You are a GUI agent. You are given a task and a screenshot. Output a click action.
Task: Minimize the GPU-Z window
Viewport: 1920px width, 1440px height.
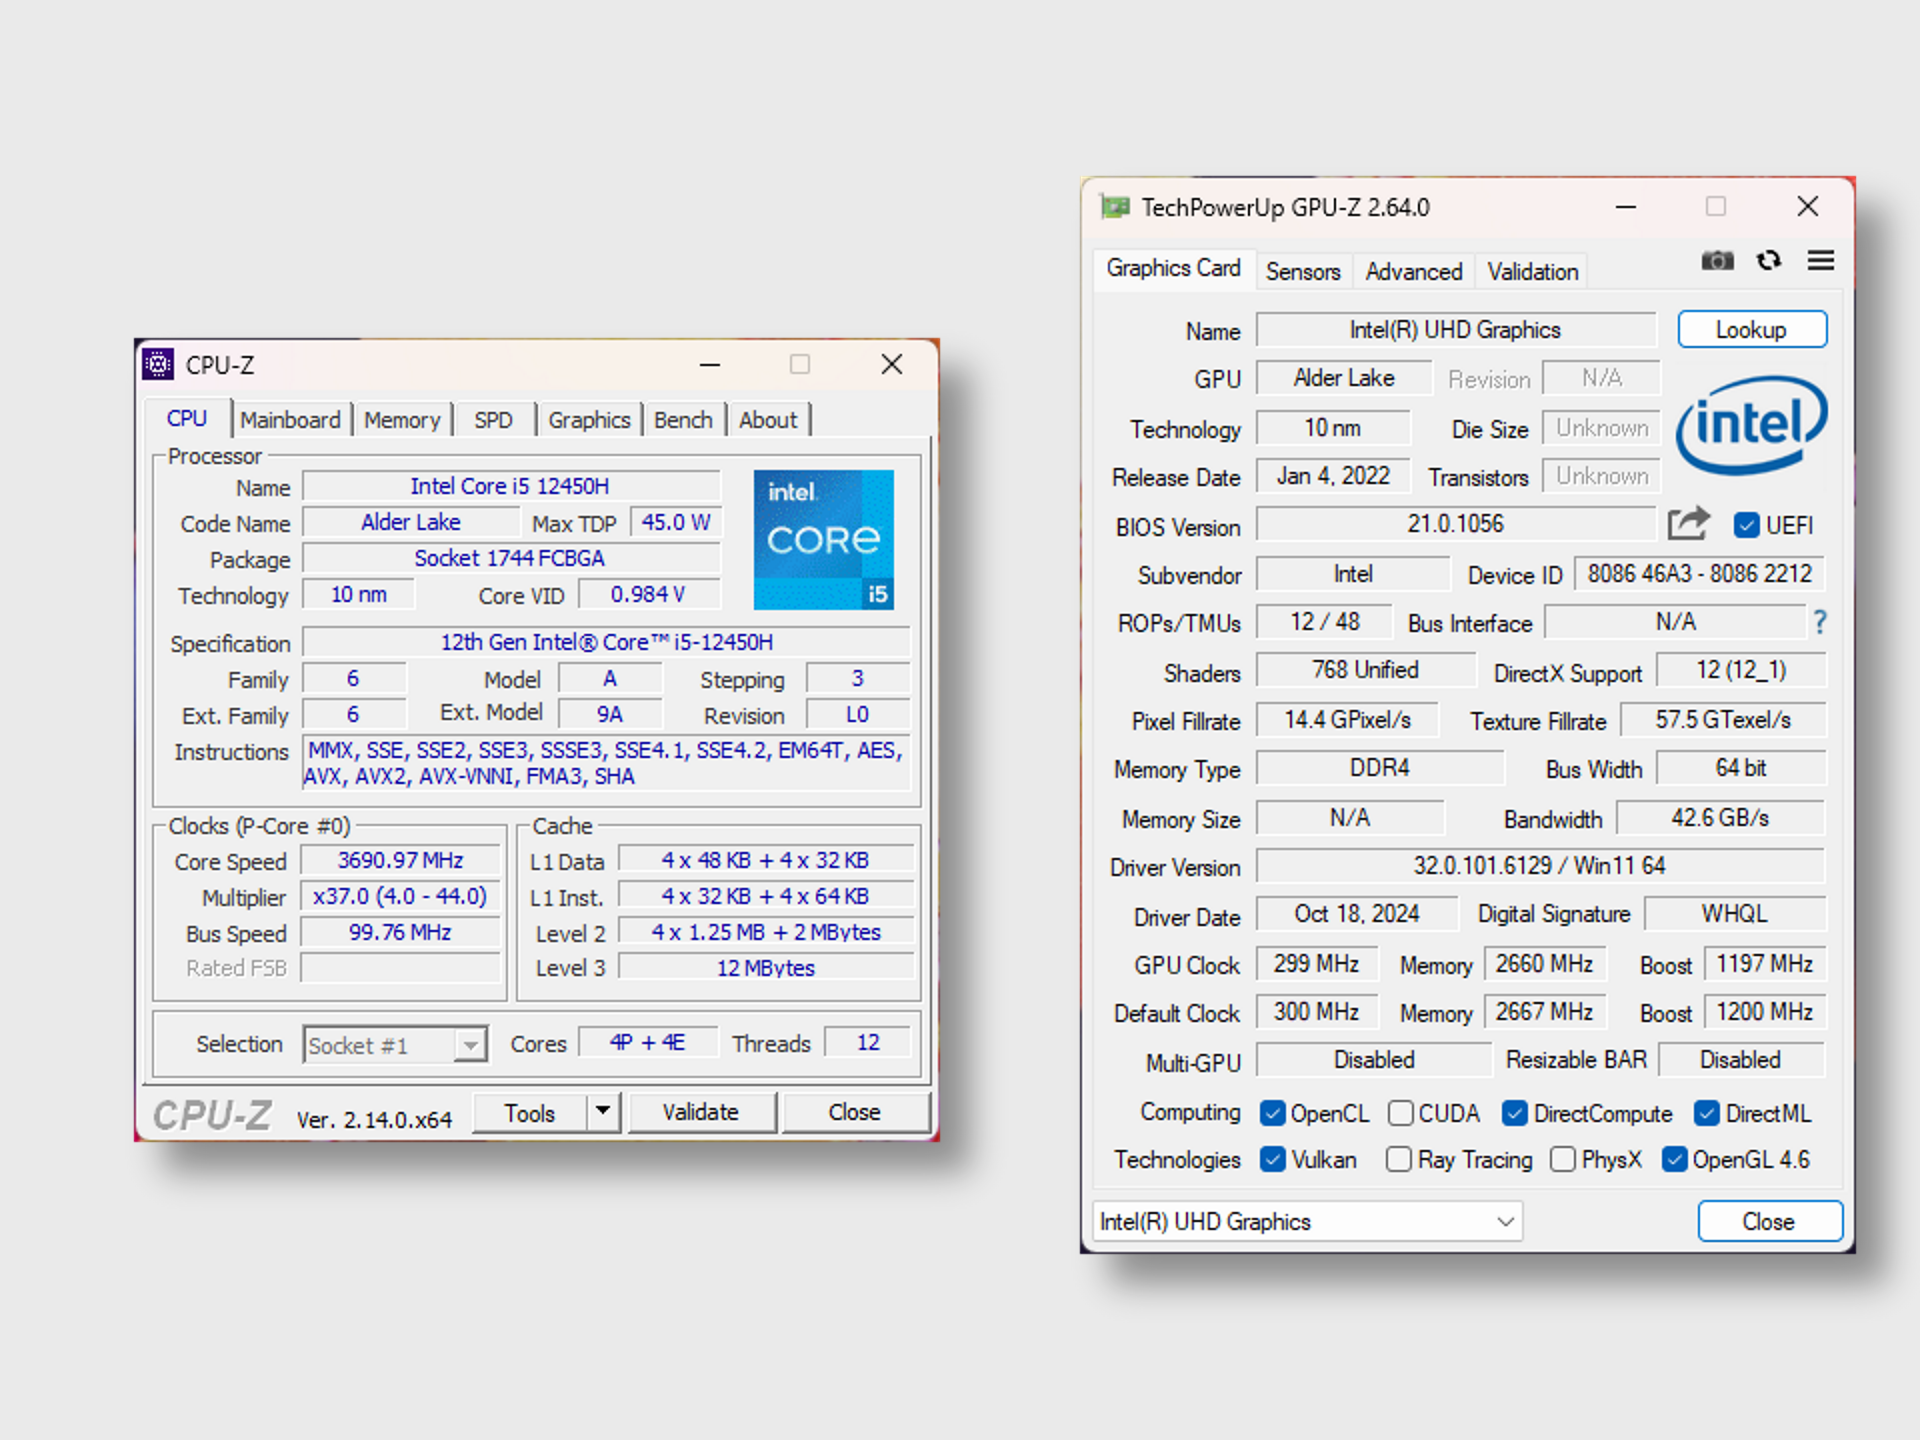1626,207
